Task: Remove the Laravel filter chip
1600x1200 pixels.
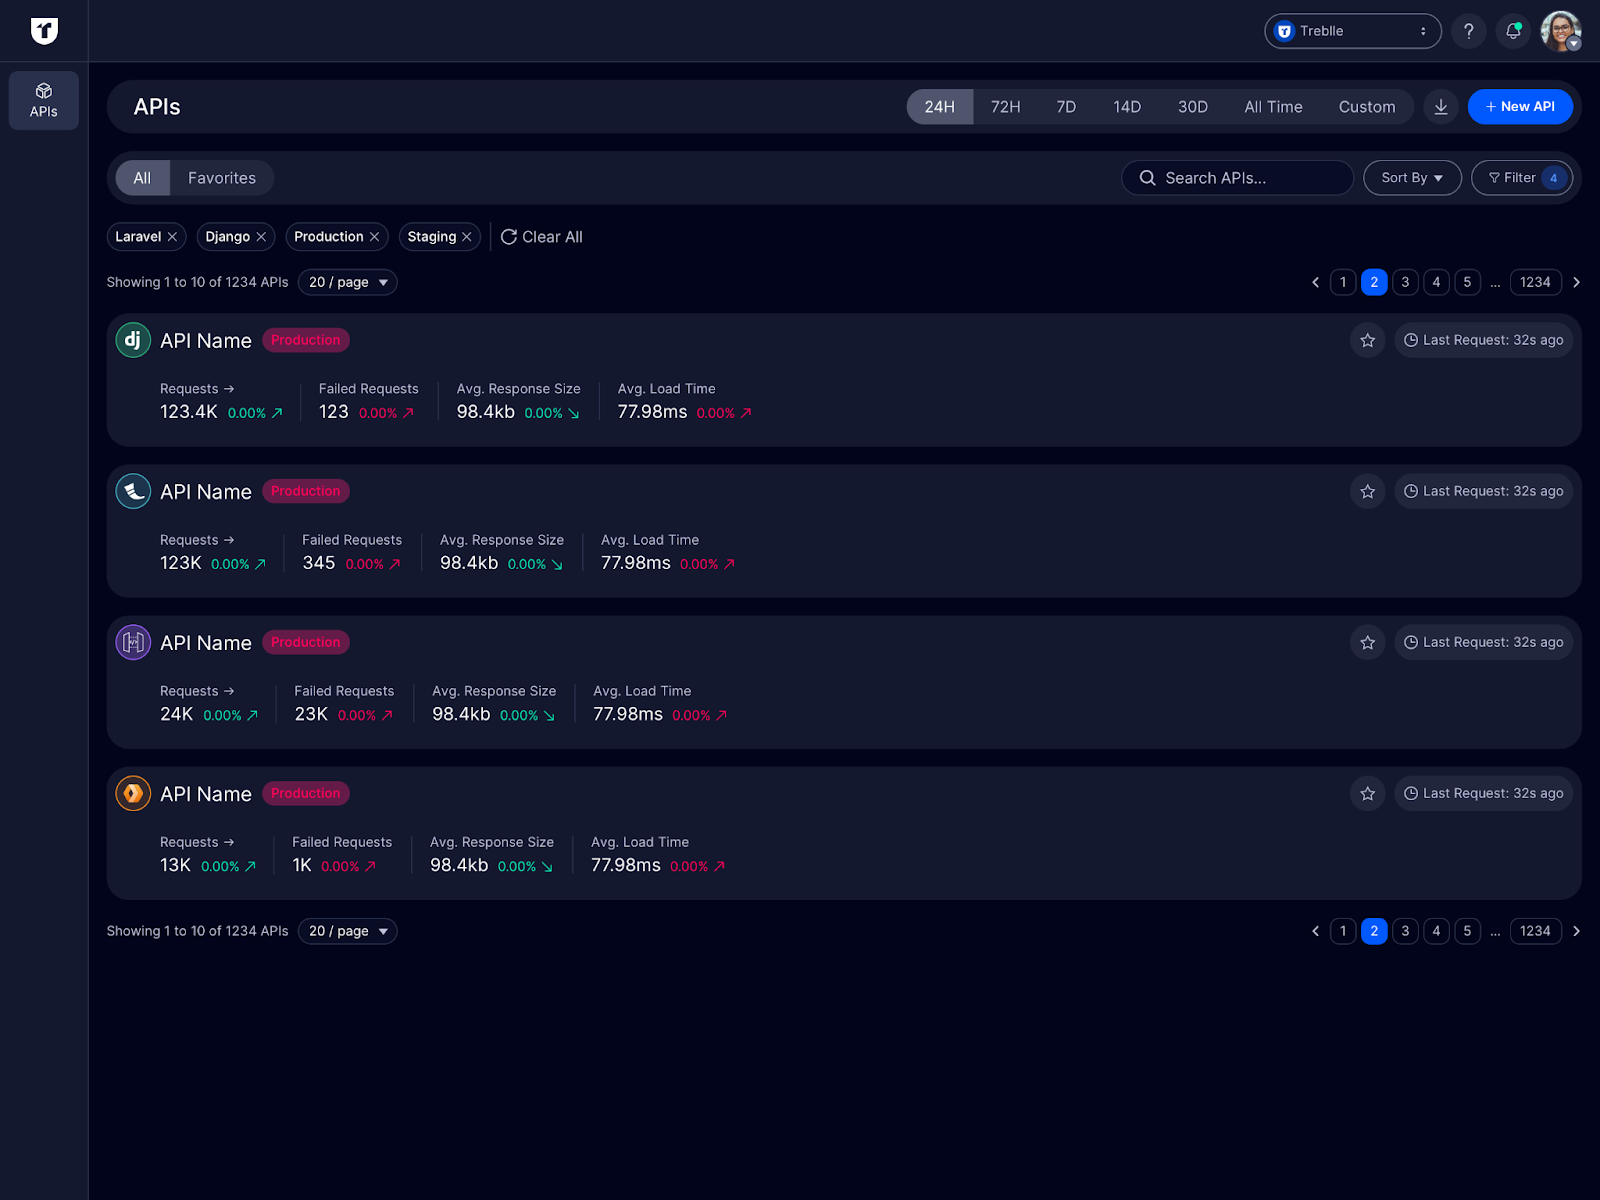Action: (172, 237)
